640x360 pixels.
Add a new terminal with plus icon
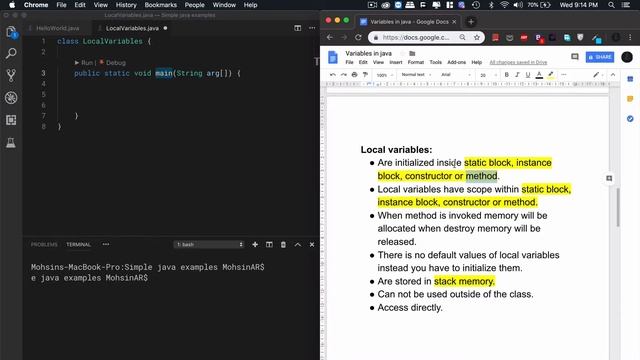tap(255, 244)
